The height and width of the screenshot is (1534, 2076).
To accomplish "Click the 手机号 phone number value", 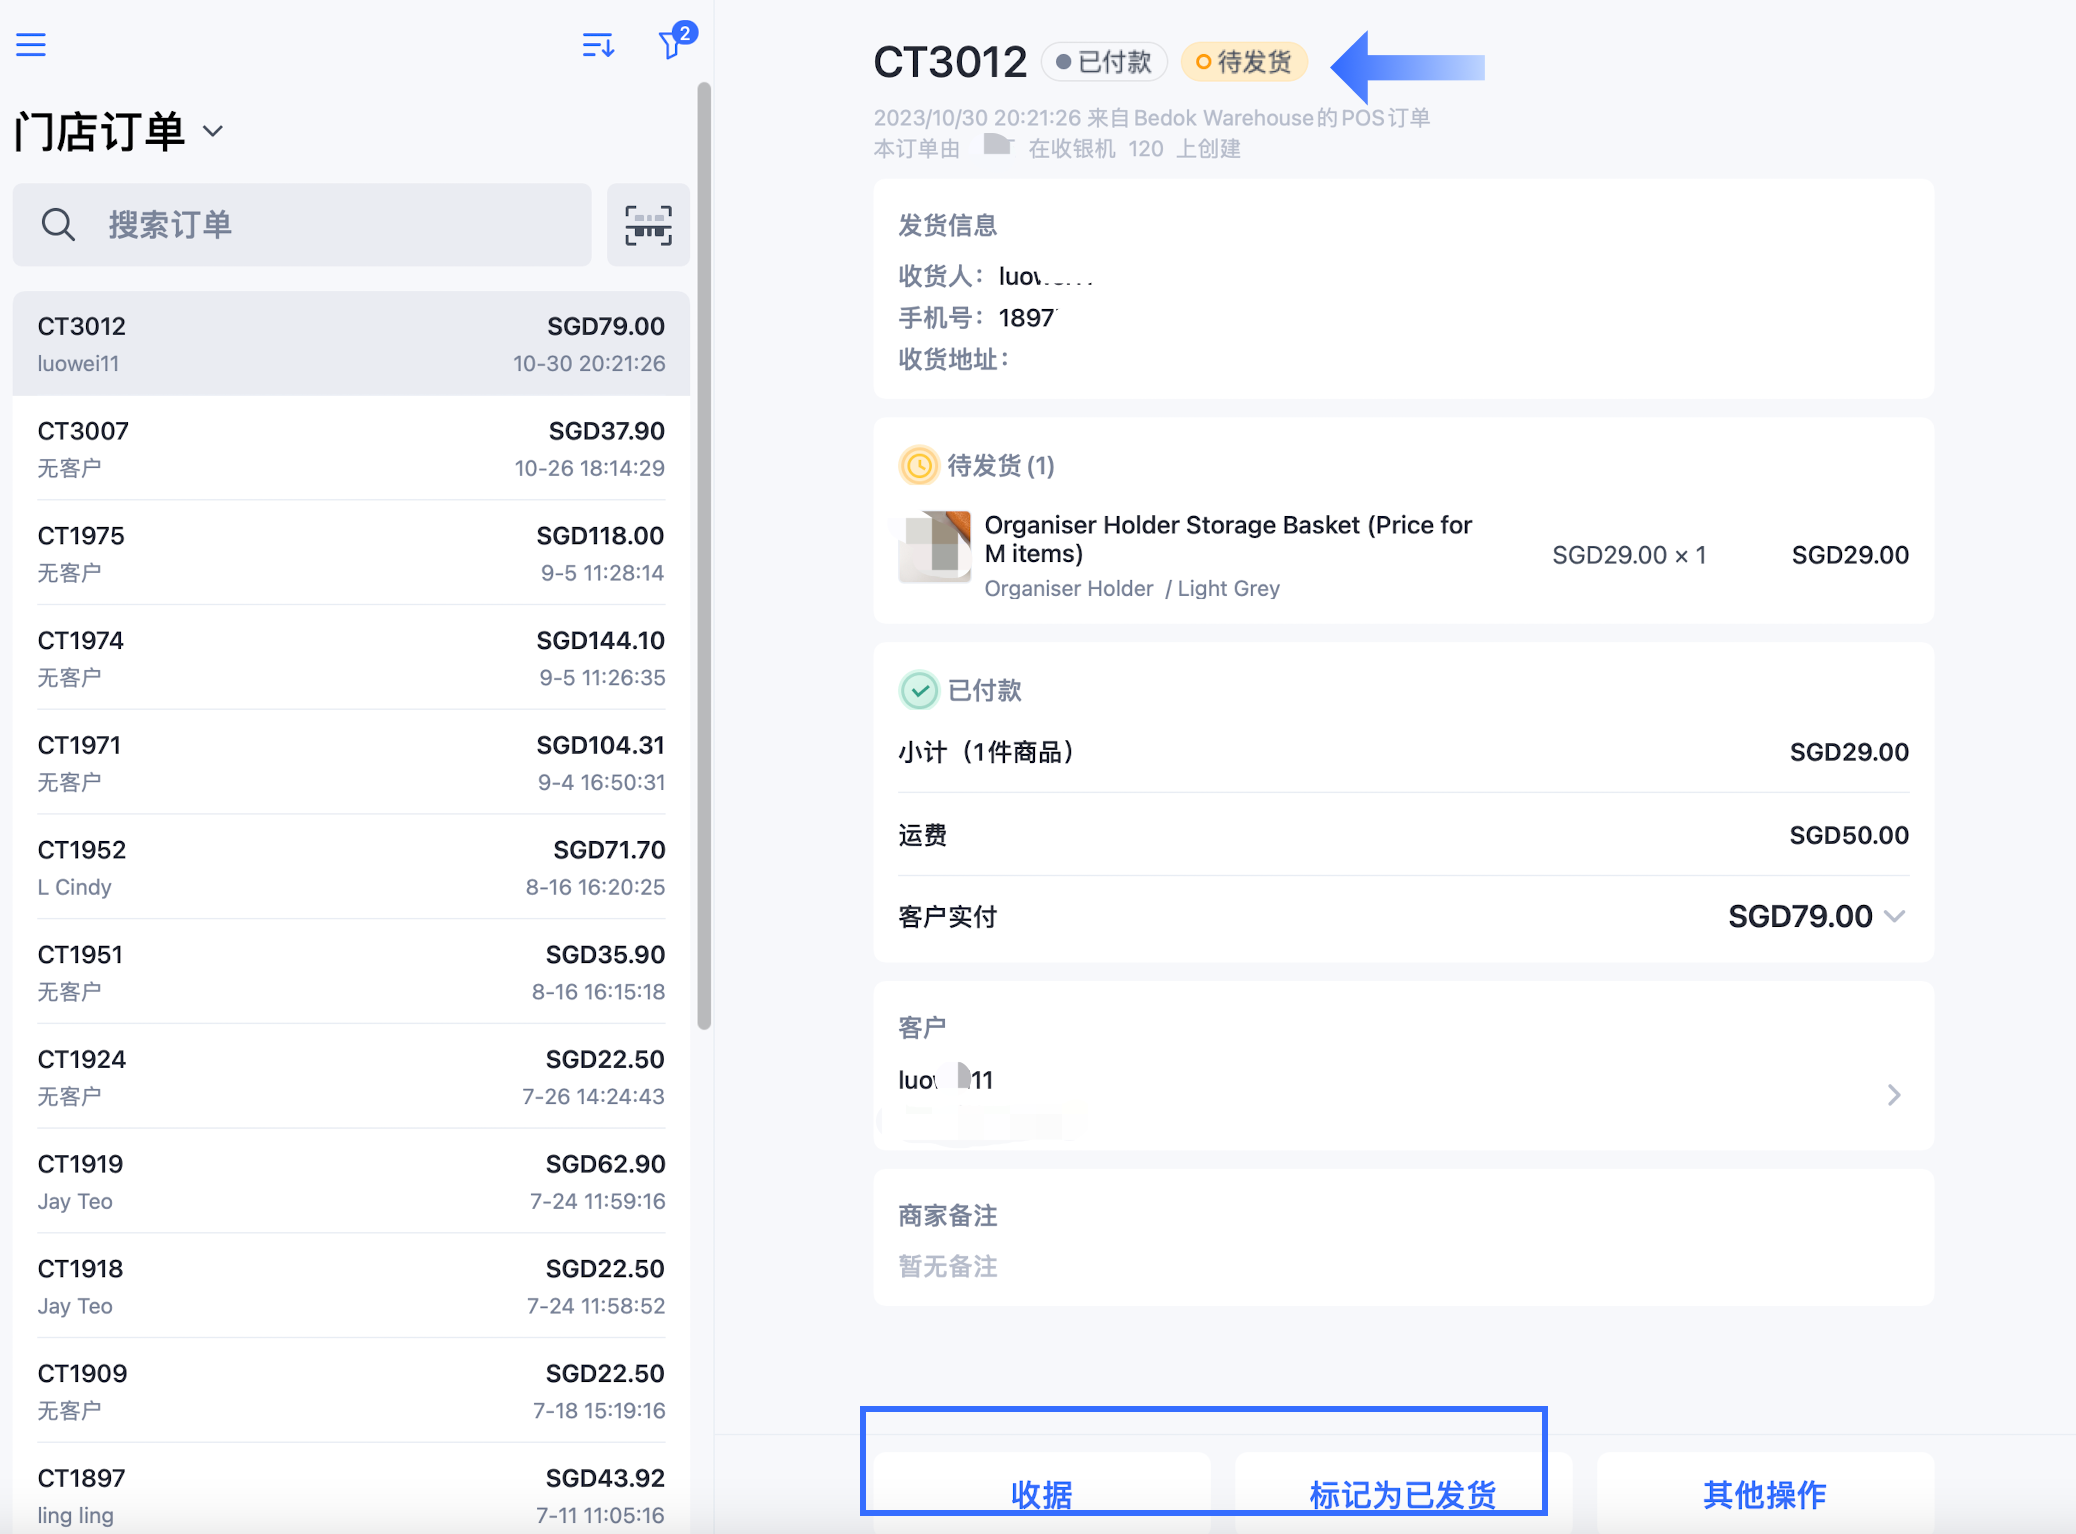I will [1028, 318].
